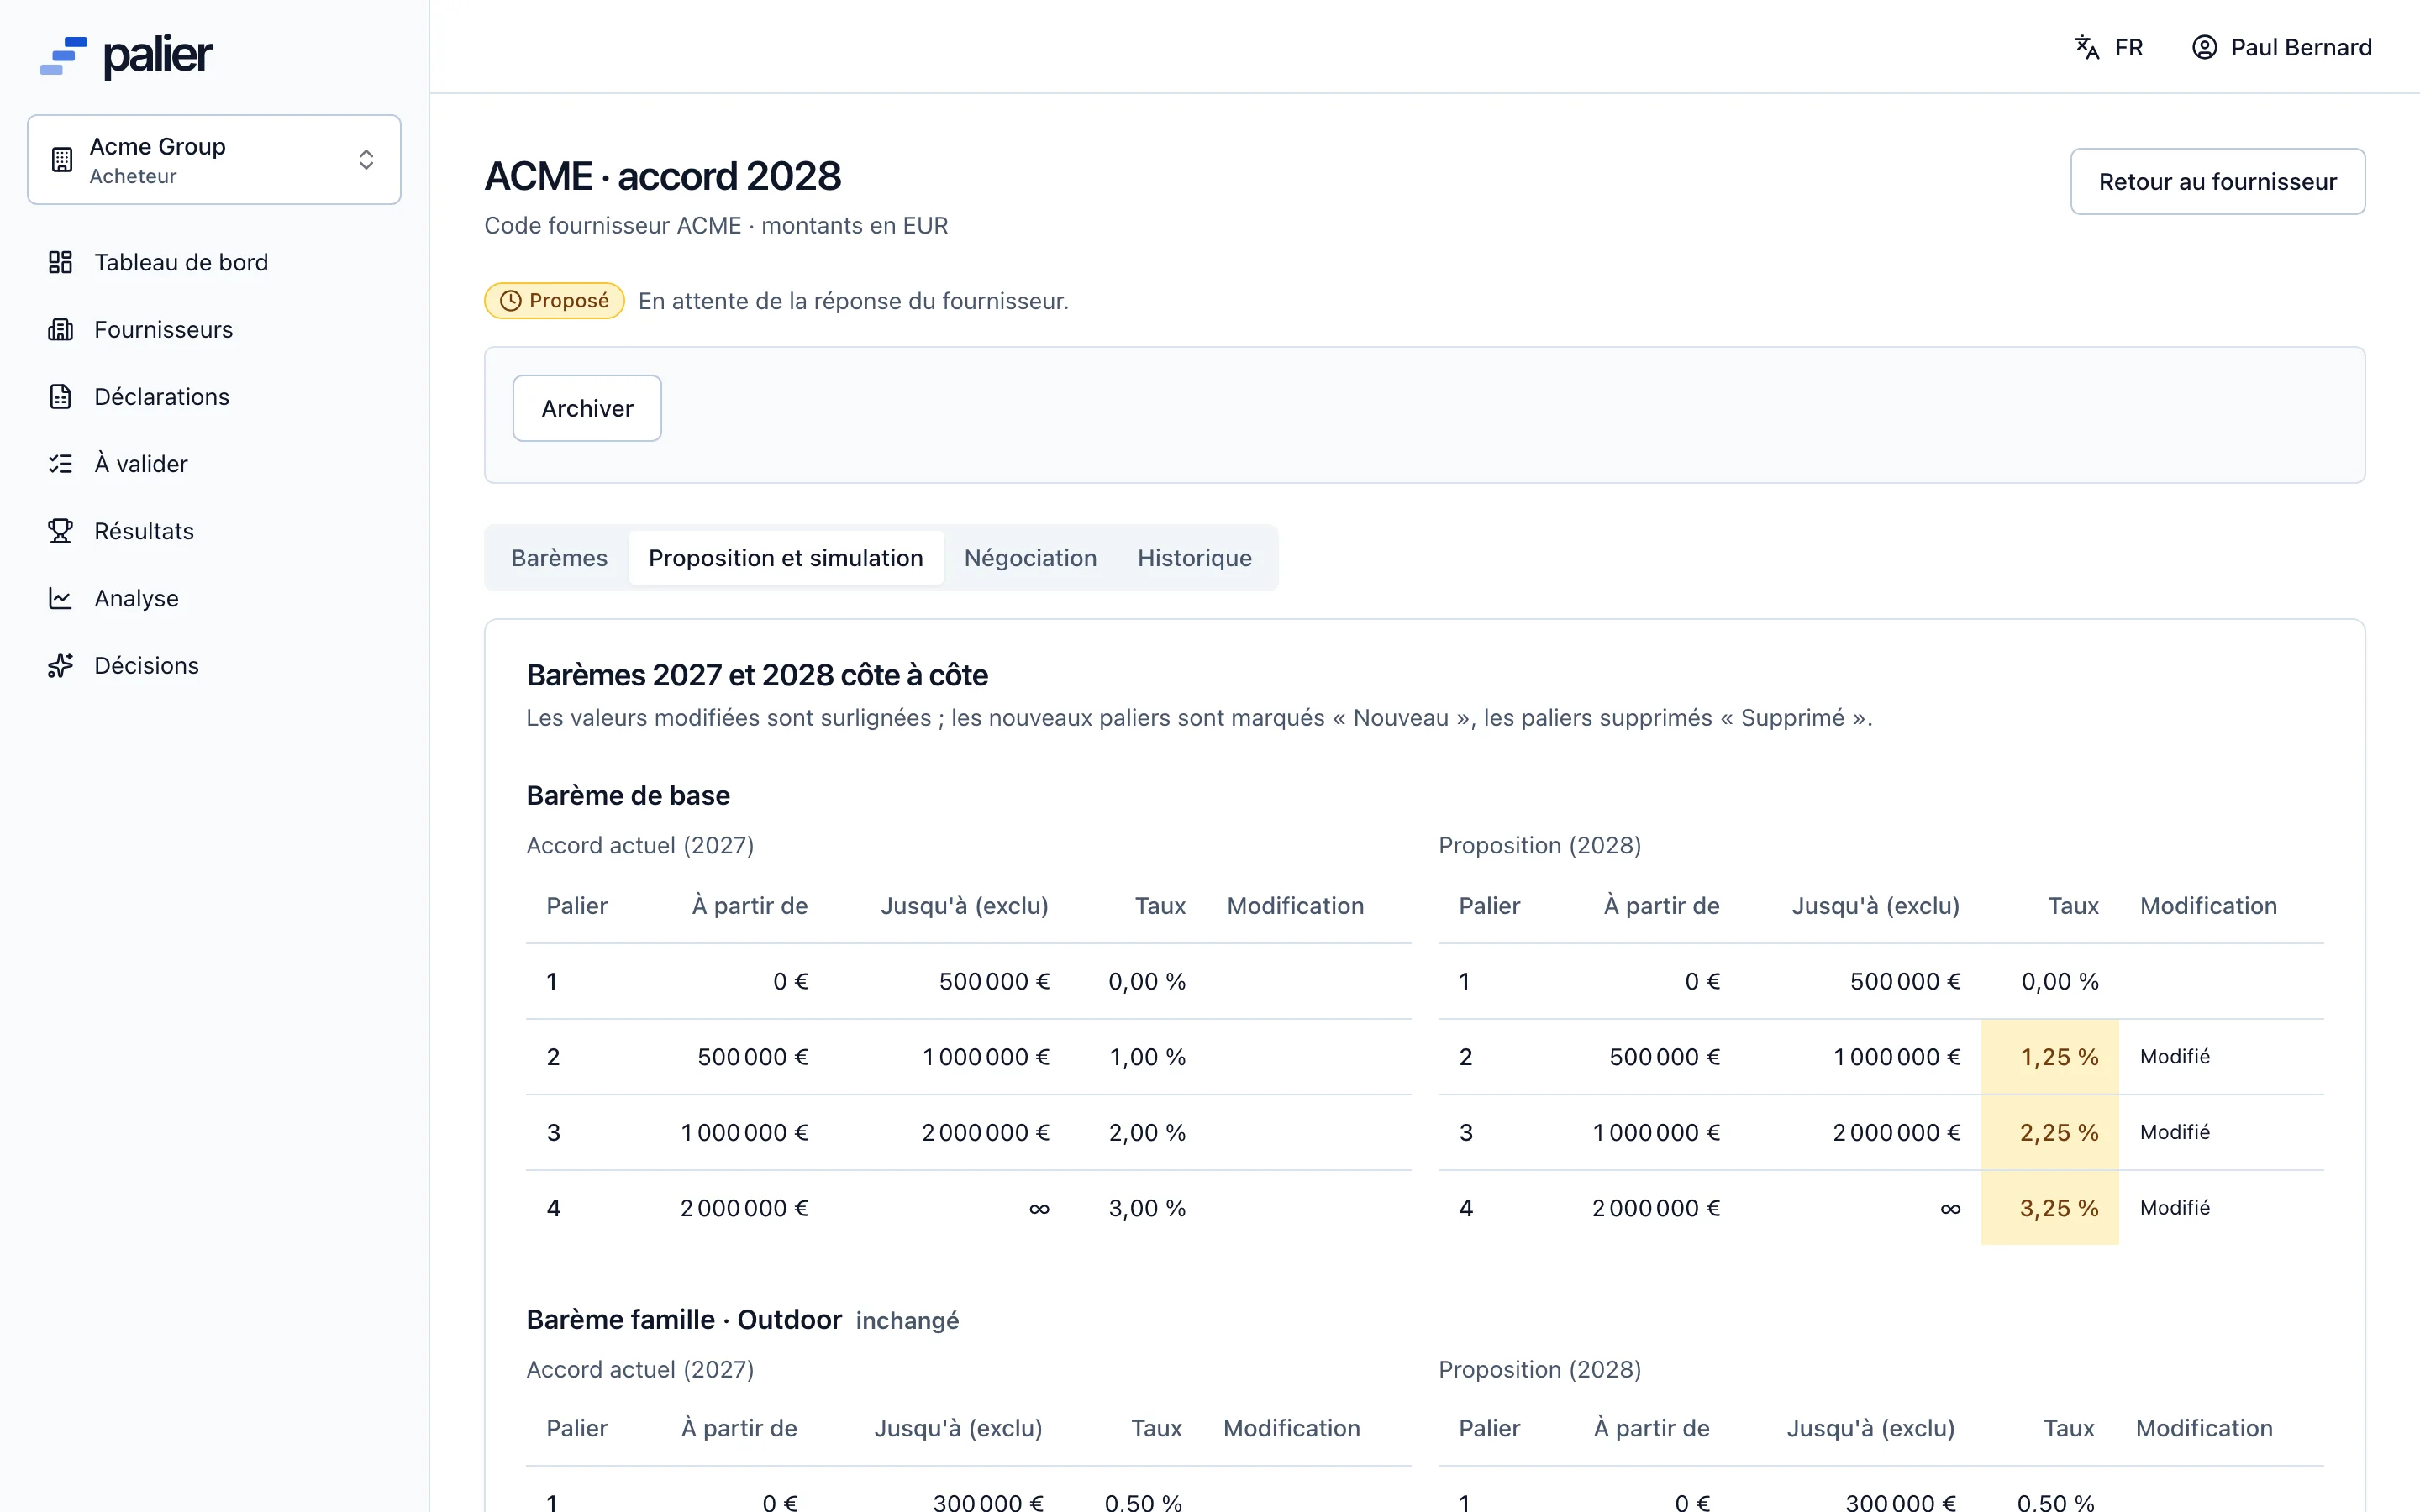Click the À valider checklist icon

pyautogui.click(x=60, y=464)
